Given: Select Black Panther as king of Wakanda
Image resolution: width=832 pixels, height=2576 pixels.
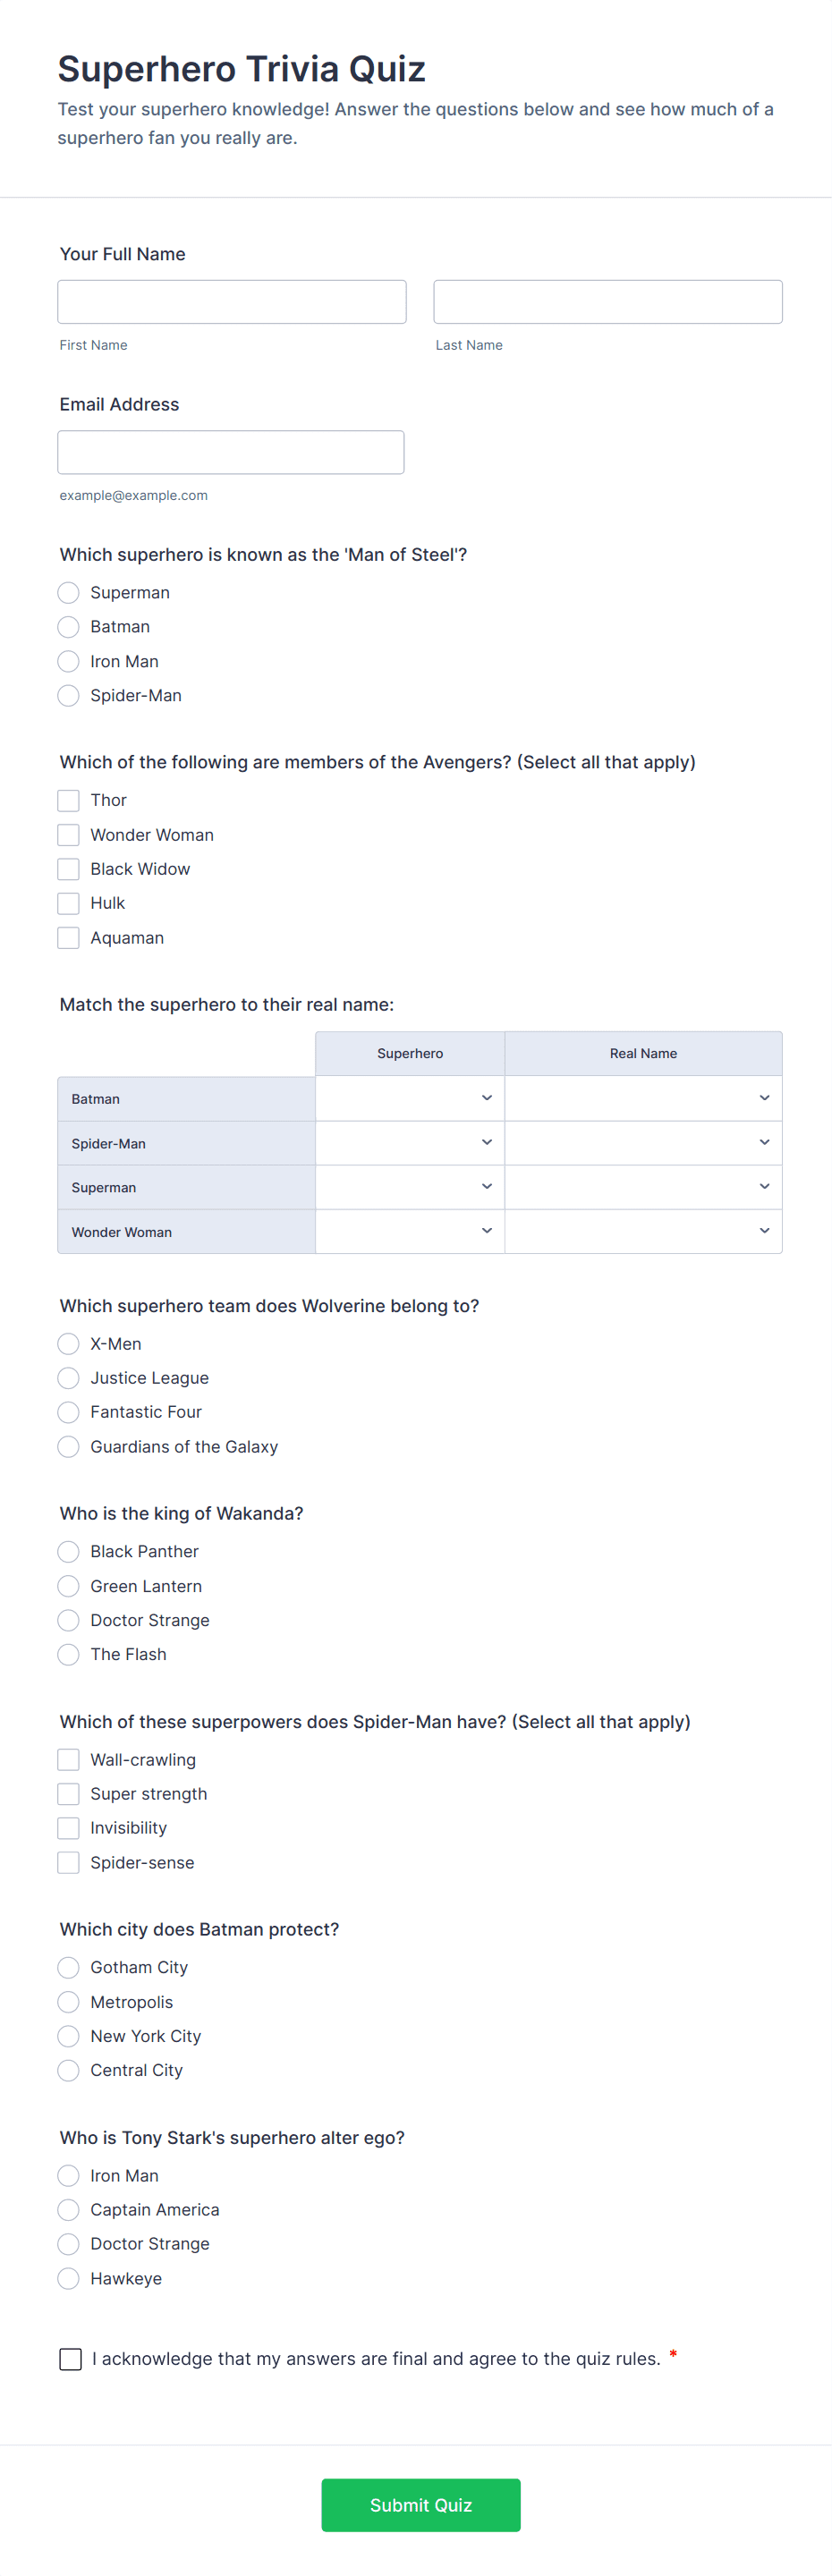Looking at the screenshot, I should (x=68, y=1551).
